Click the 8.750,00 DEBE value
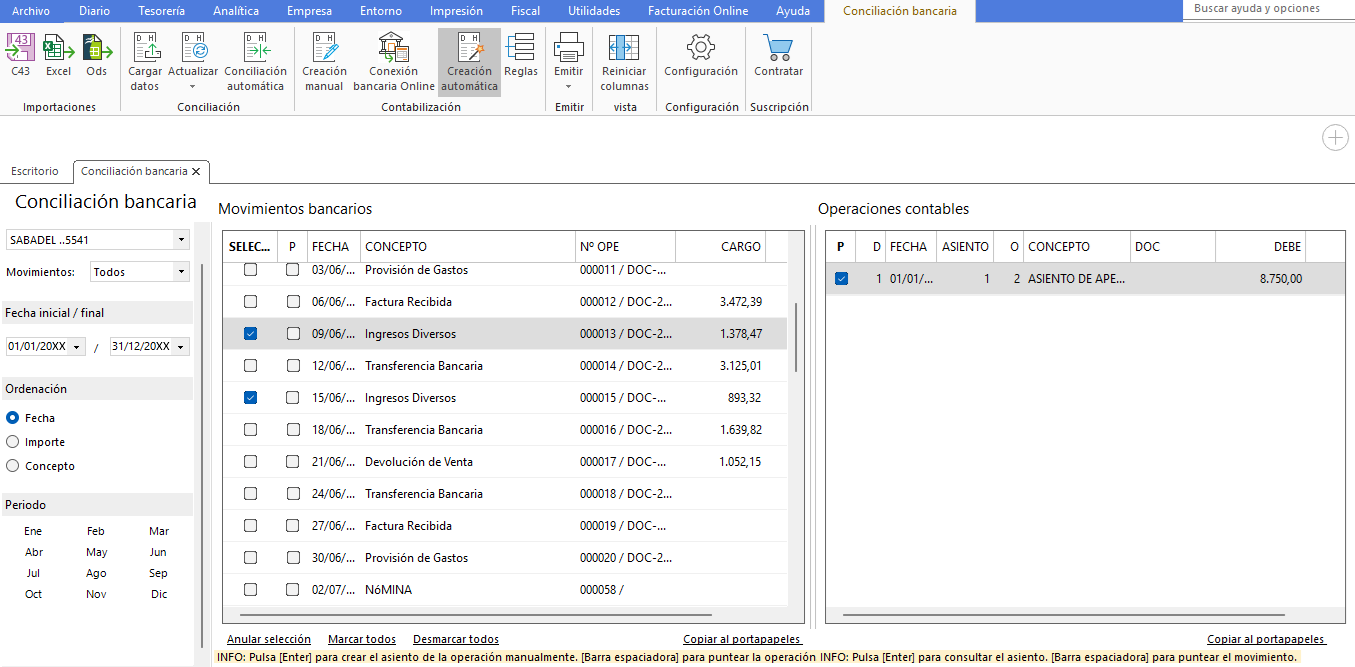 [x=1281, y=279]
